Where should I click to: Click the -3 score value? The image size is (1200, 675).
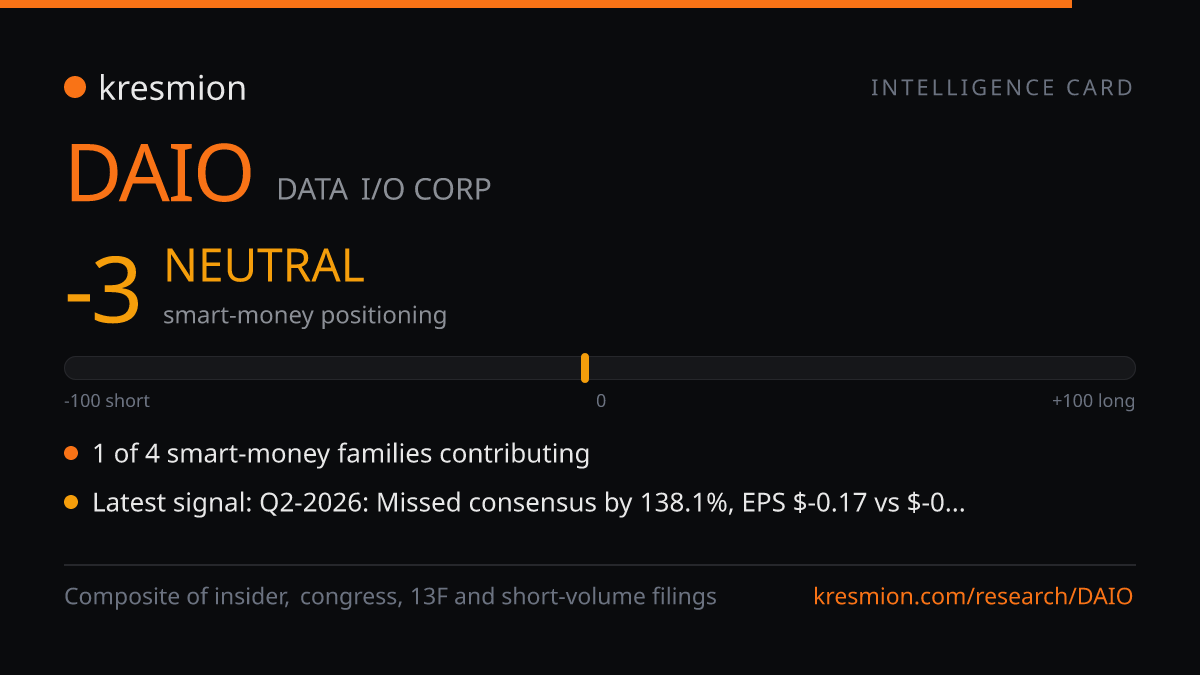pyautogui.click(x=102, y=296)
